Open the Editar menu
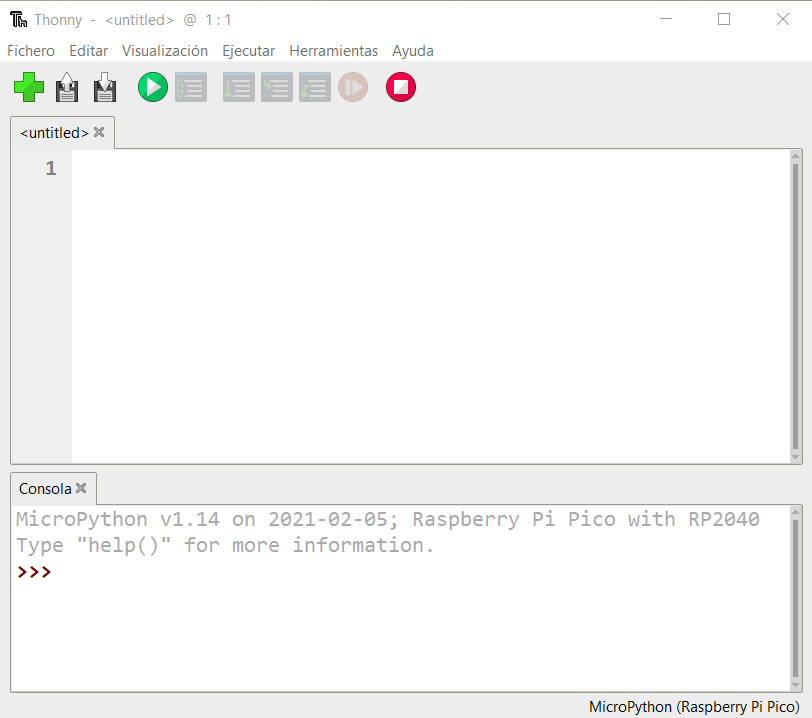Screen dimensions: 812x718 coord(88,51)
